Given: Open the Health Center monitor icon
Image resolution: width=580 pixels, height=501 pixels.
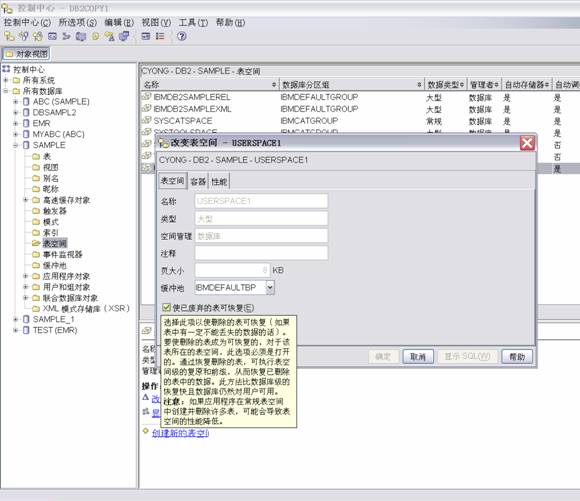Looking at the screenshot, I should pyautogui.click(x=81, y=36).
